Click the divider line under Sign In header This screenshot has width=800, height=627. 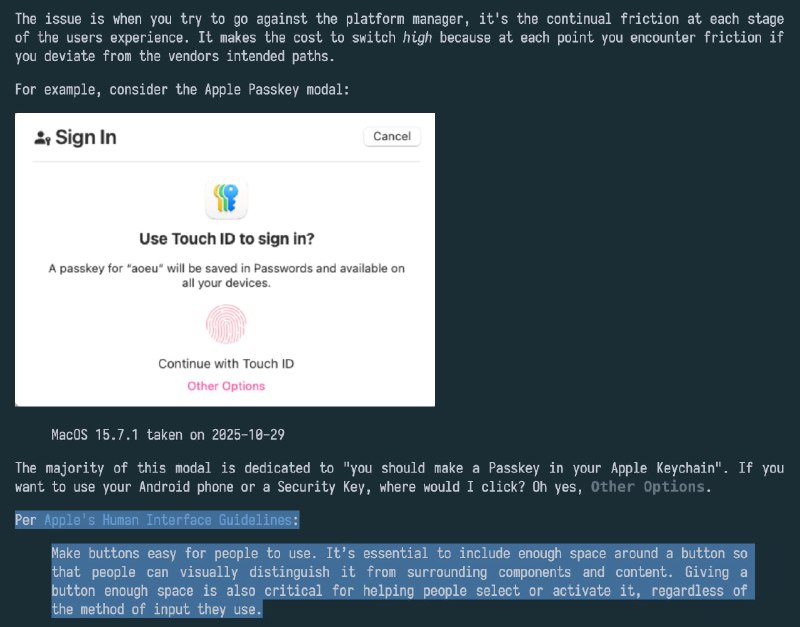[x=226, y=161]
